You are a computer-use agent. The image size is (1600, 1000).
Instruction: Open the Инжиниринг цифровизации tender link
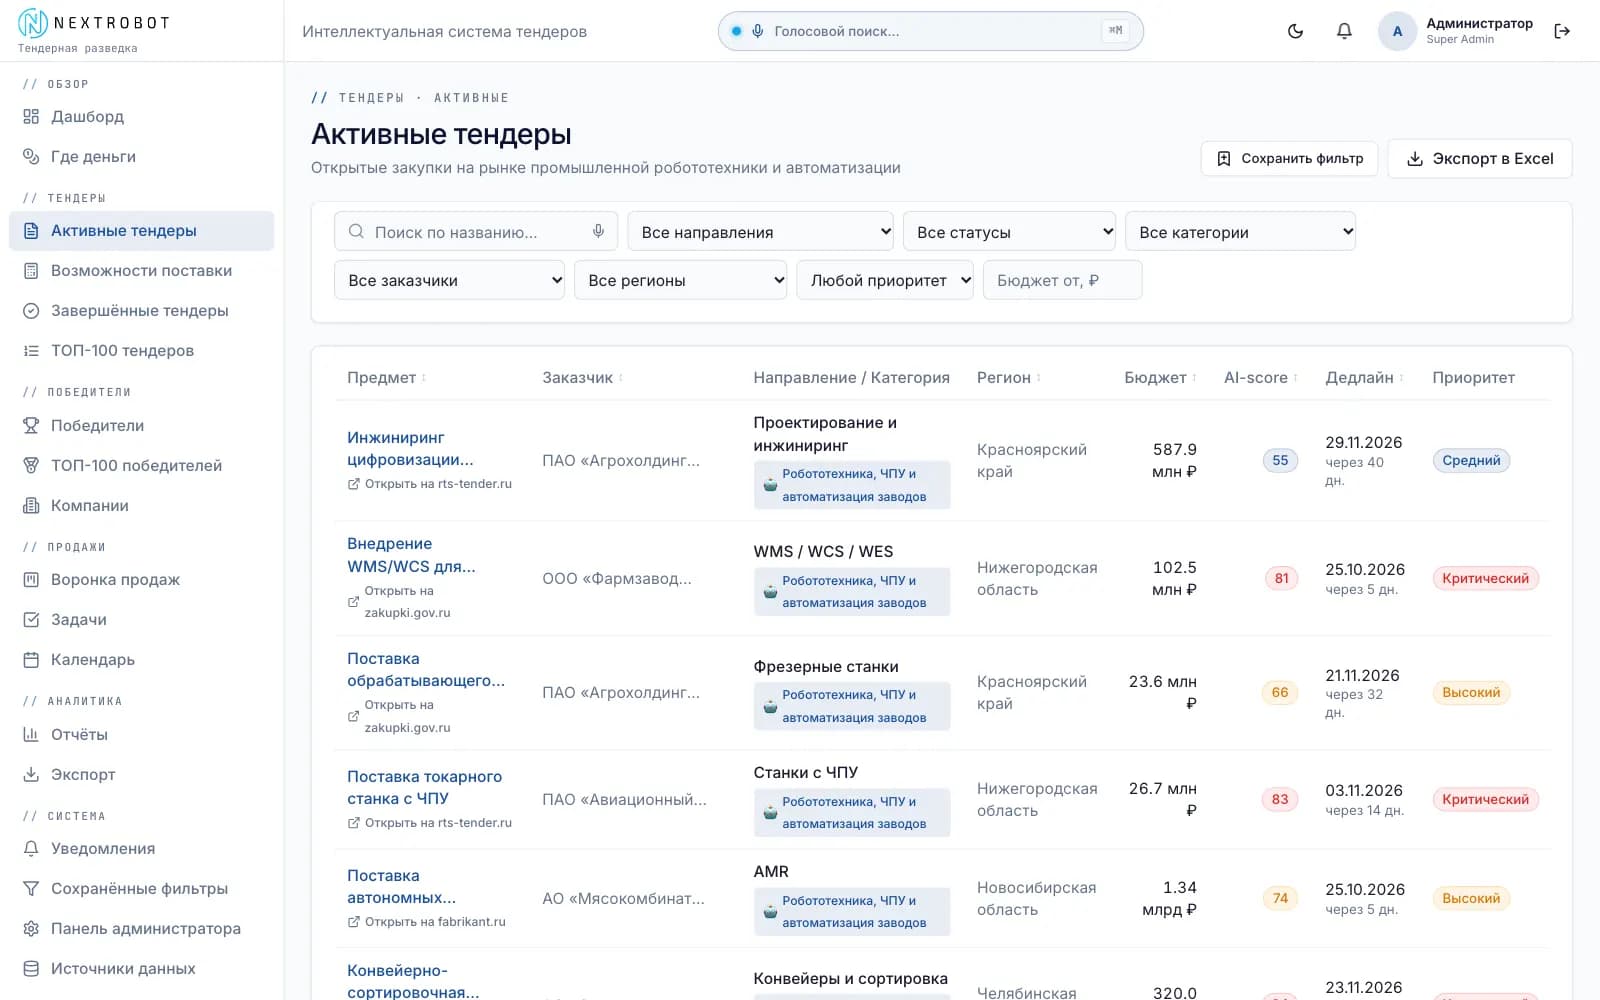410,449
